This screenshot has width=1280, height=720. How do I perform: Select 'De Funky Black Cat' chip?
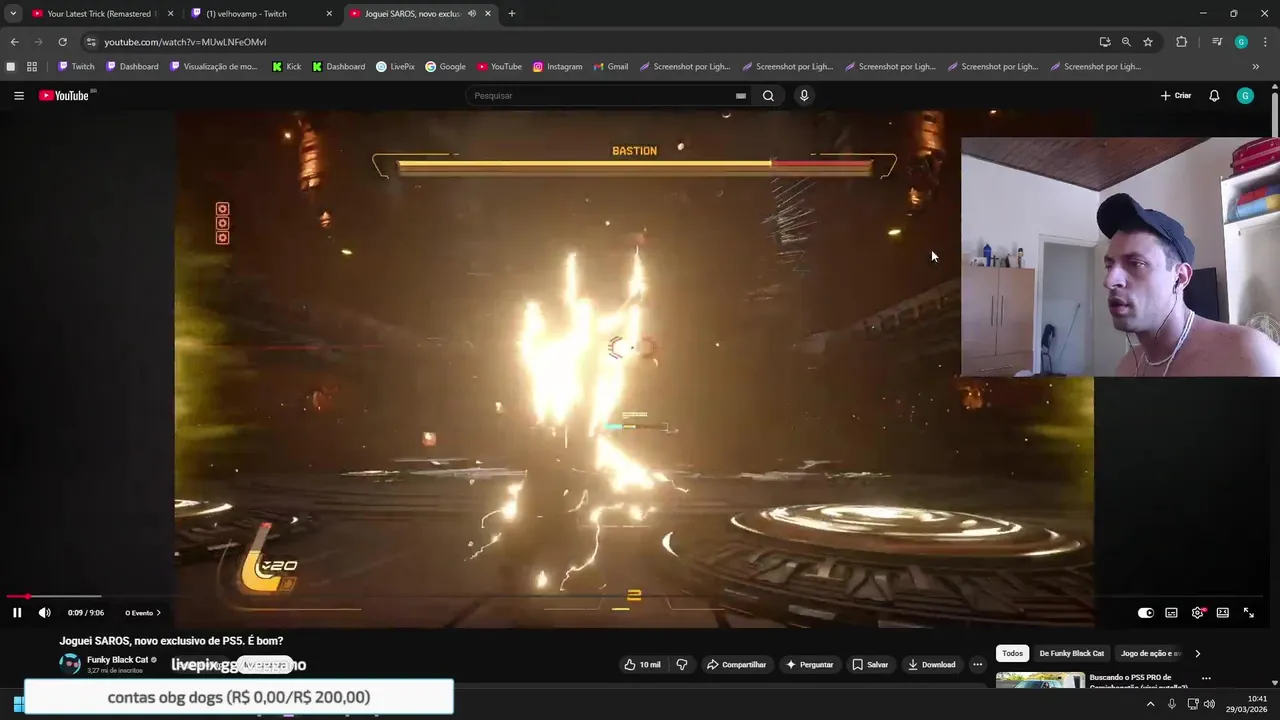pyautogui.click(x=1071, y=653)
